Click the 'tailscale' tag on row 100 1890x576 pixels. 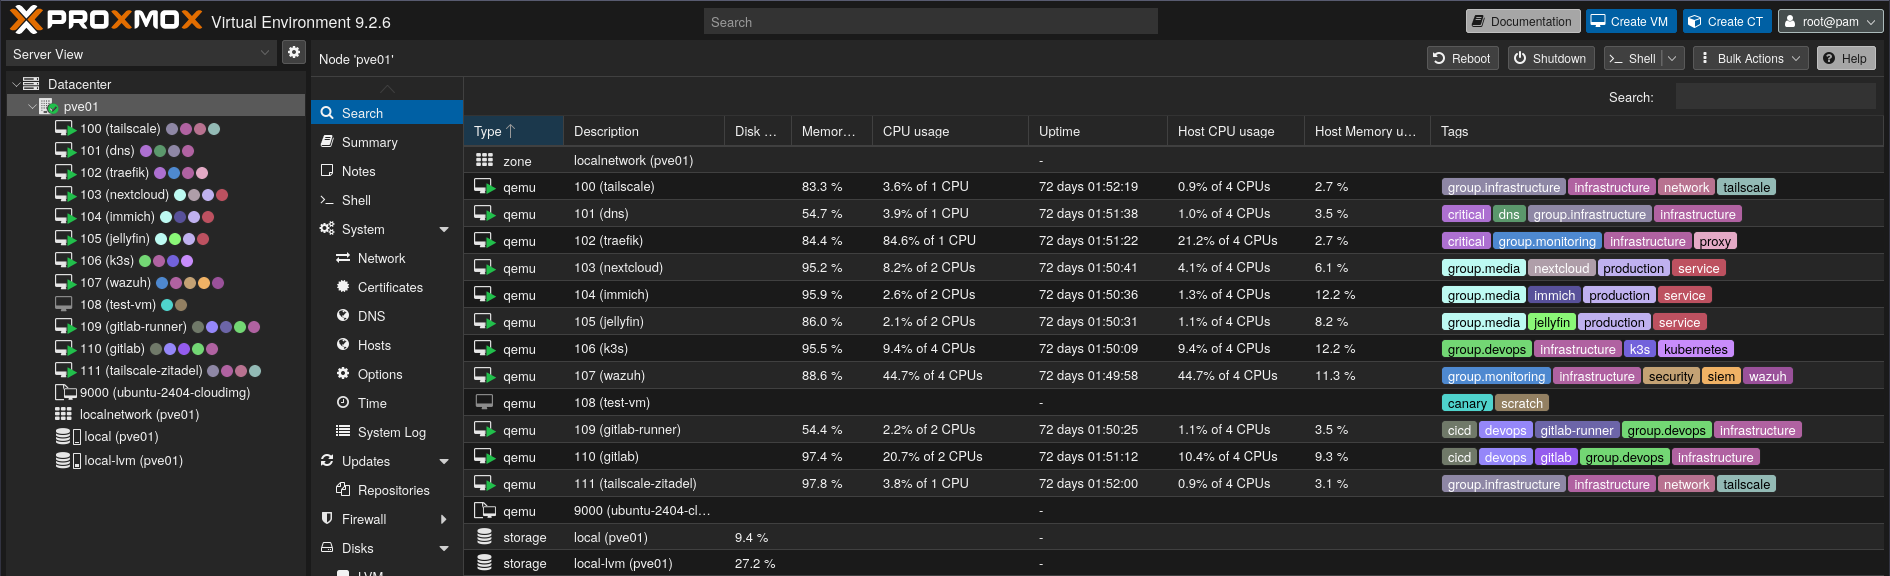pyautogui.click(x=1746, y=187)
